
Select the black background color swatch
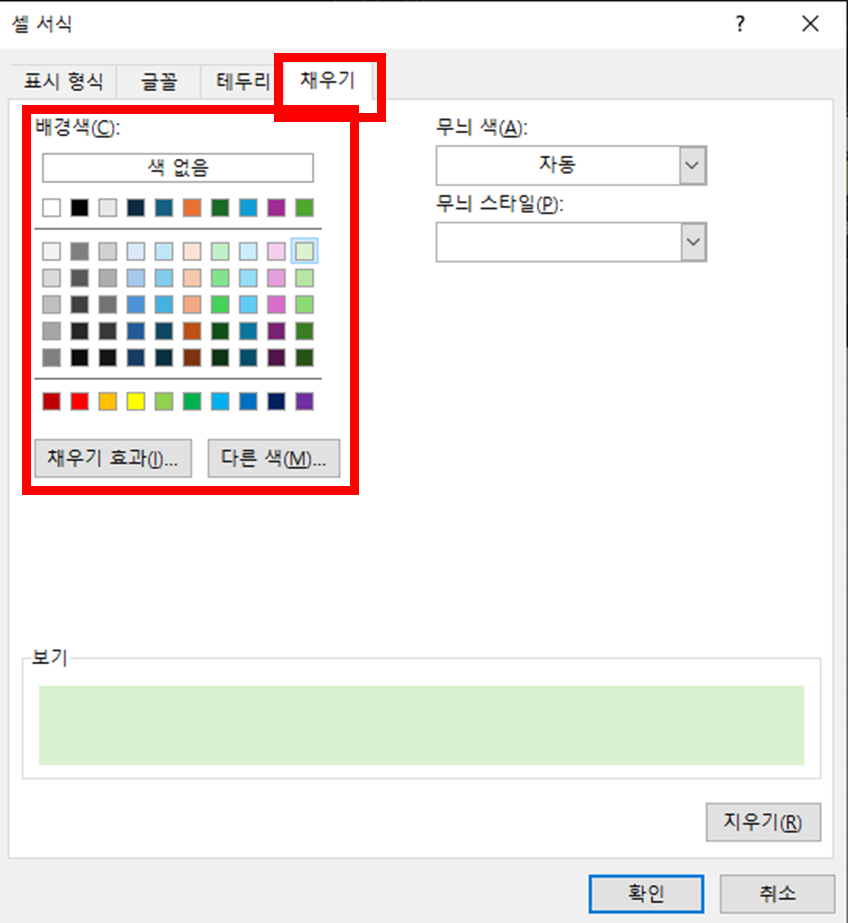pyautogui.click(x=79, y=207)
